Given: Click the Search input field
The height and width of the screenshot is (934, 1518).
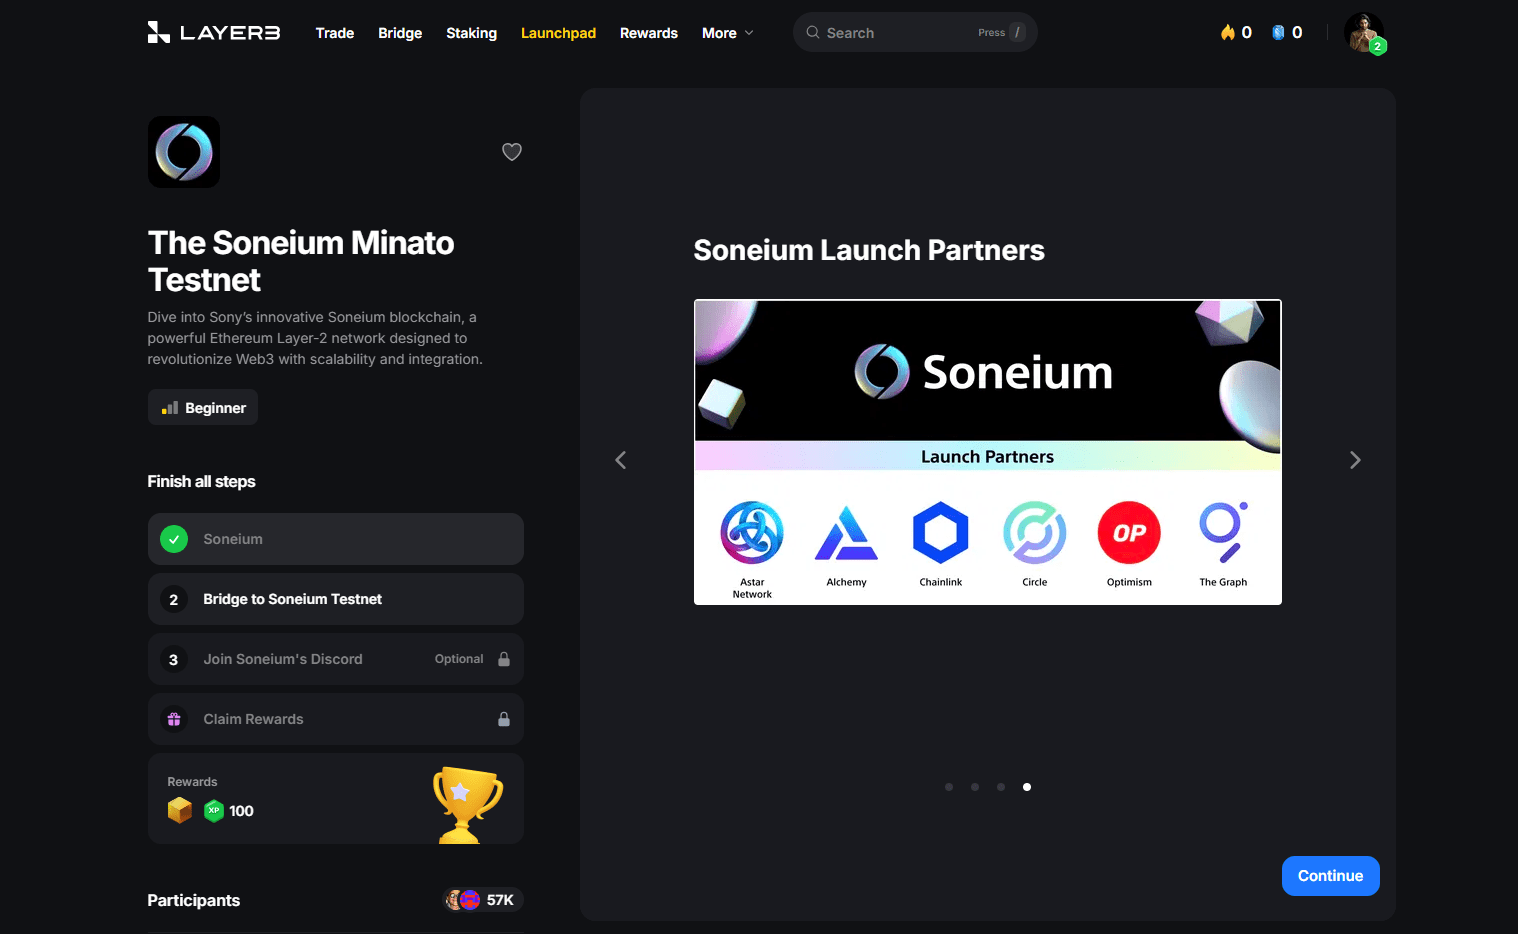Looking at the screenshot, I should pos(915,32).
